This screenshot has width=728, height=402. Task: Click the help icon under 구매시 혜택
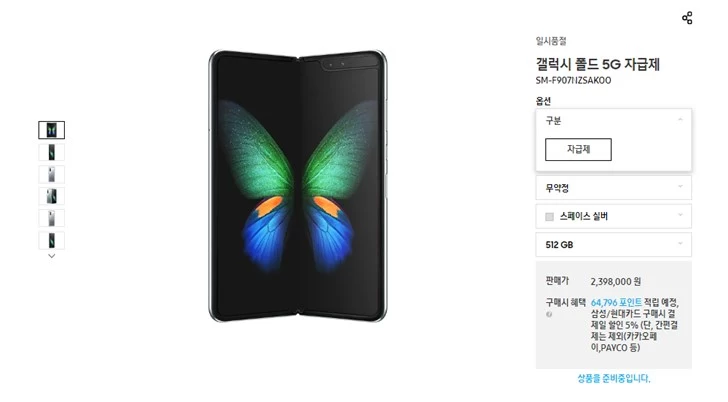pos(549,314)
